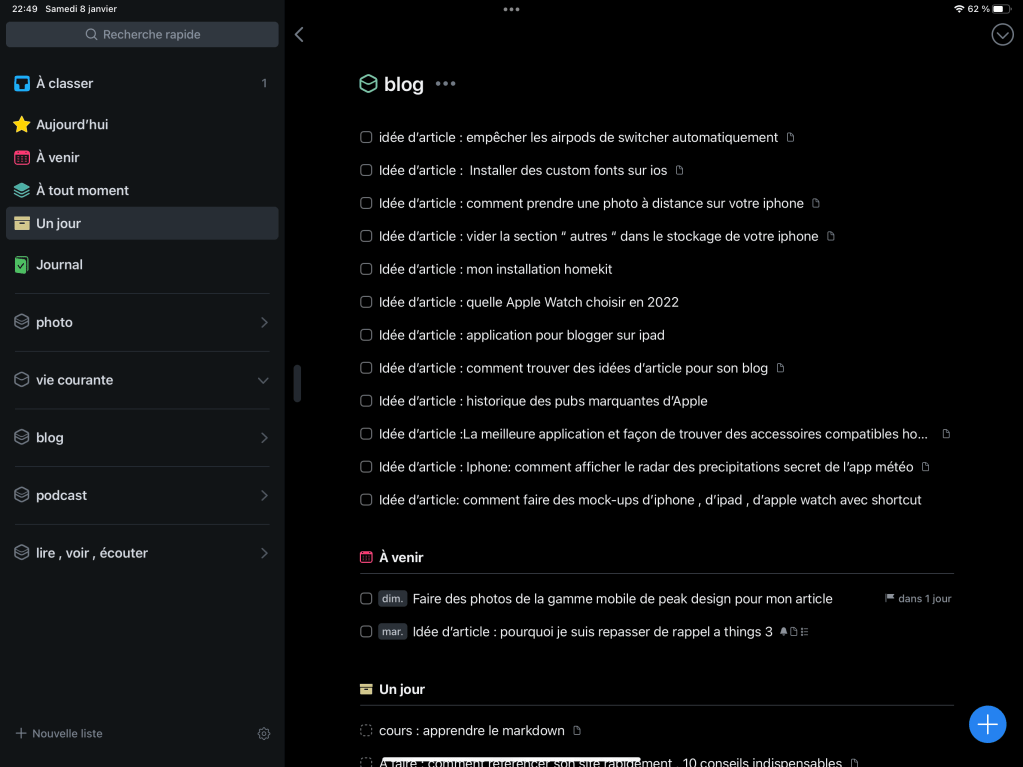
Task: Mark quelle Apple Watch choisir task complete
Action: 366,302
